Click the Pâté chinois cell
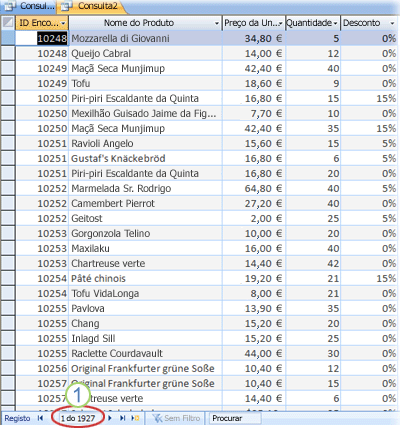400x428 pixels. 145,278
